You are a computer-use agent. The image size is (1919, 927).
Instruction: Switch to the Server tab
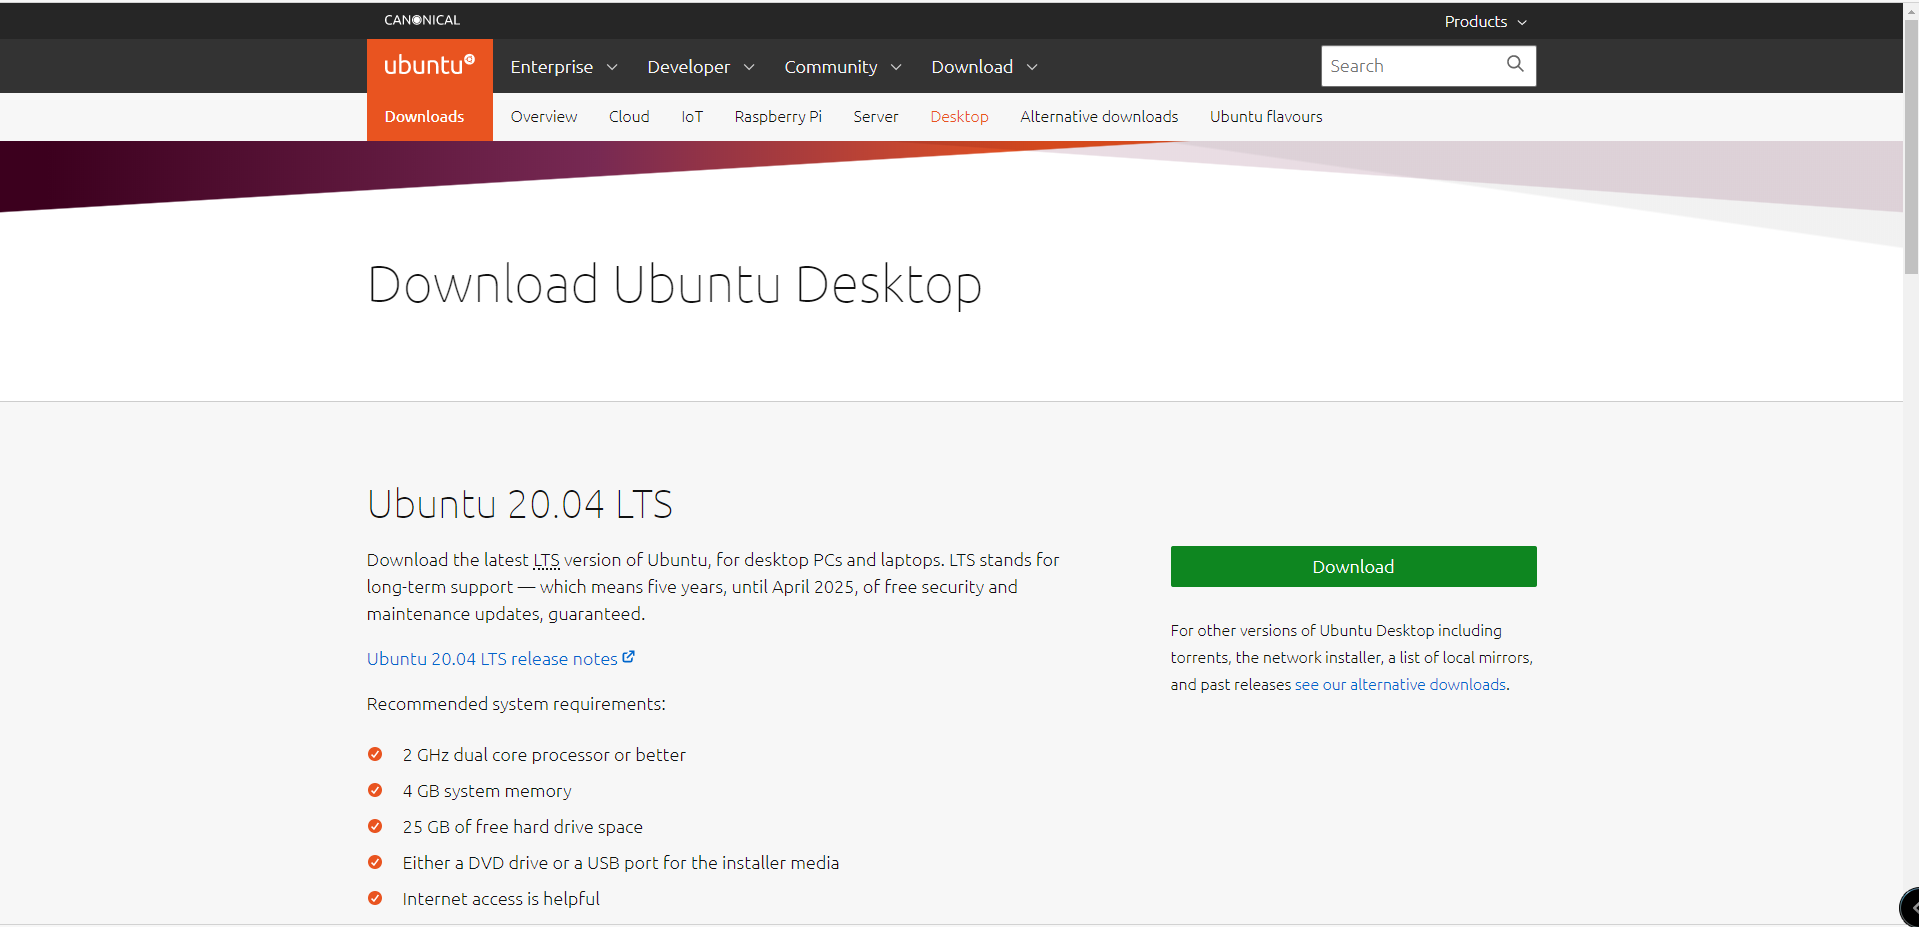[876, 116]
